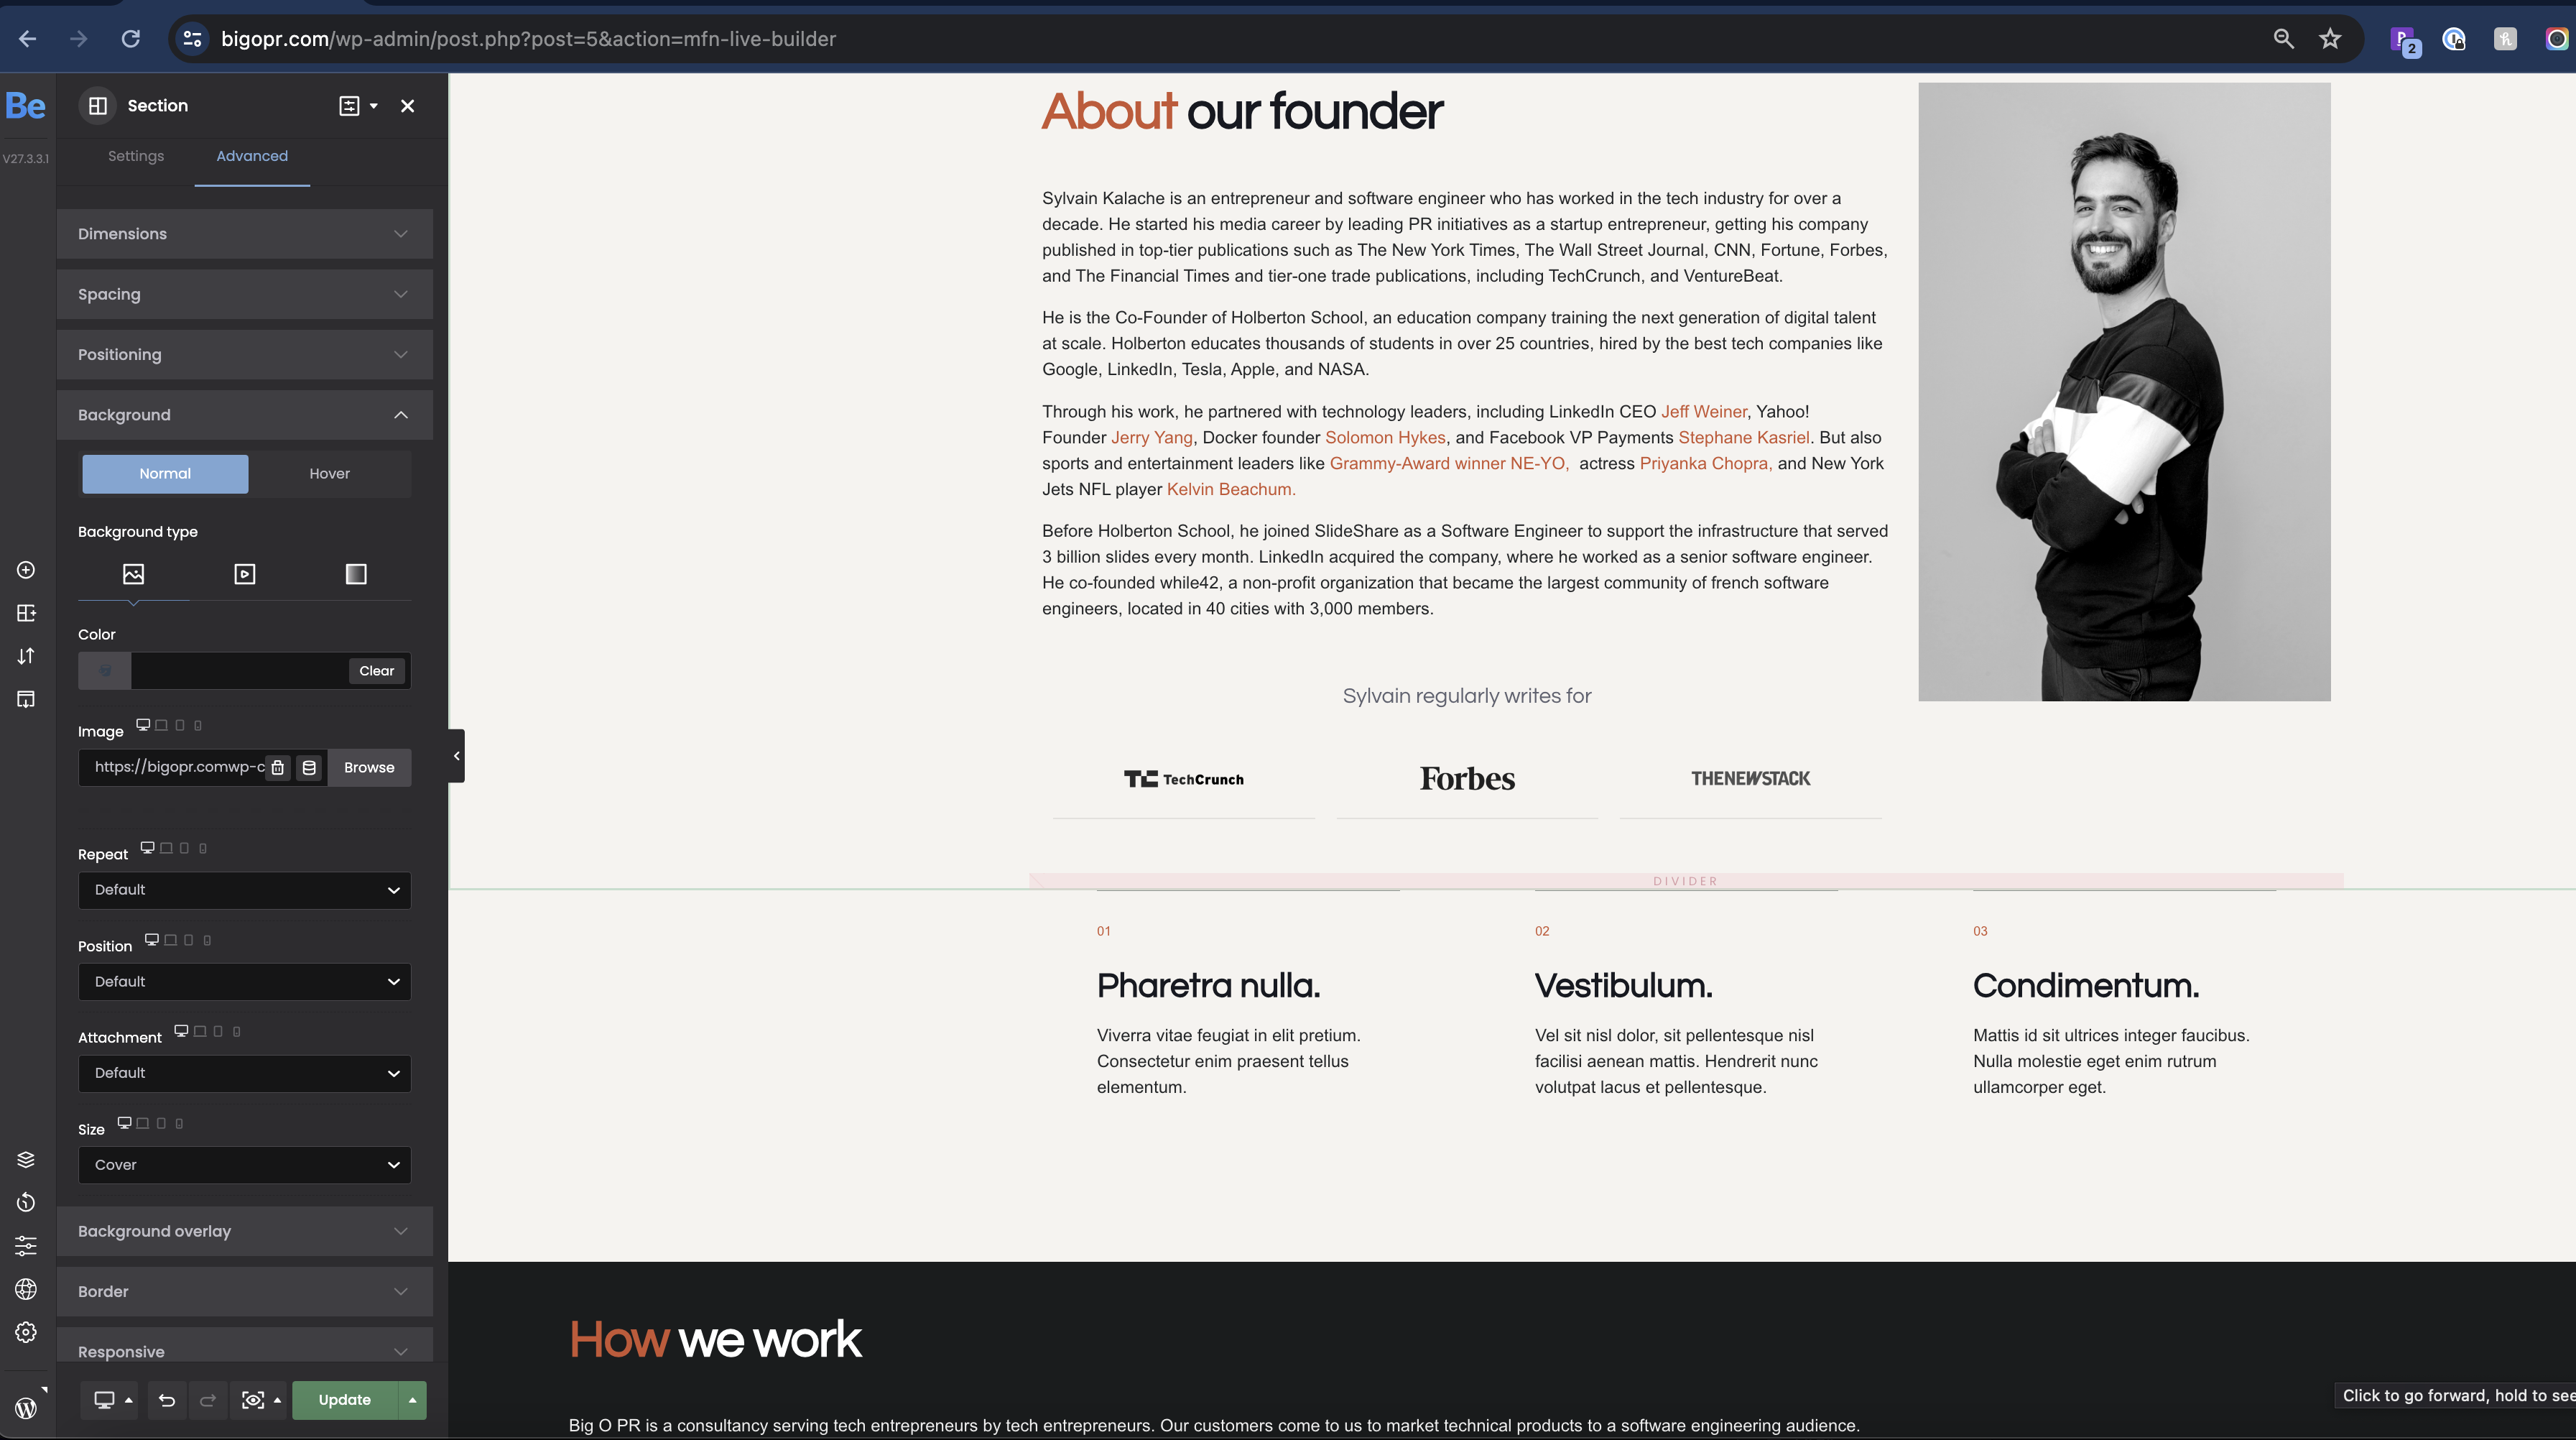Click the import/export arrows icon in sidebar

[23, 655]
